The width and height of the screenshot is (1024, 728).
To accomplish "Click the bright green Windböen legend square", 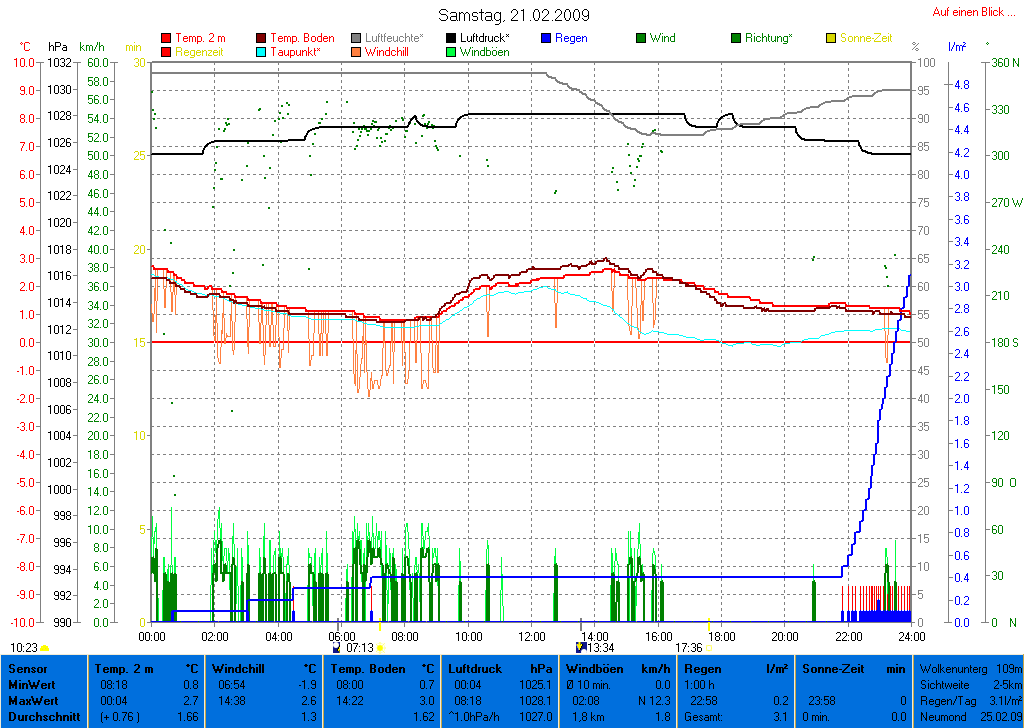I will [x=451, y=51].
